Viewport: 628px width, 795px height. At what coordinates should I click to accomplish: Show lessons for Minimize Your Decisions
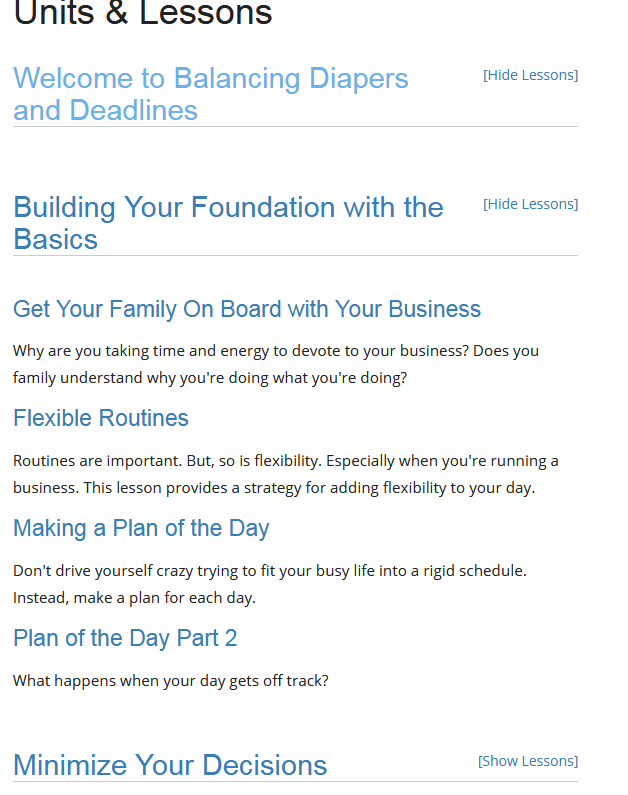click(528, 761)
